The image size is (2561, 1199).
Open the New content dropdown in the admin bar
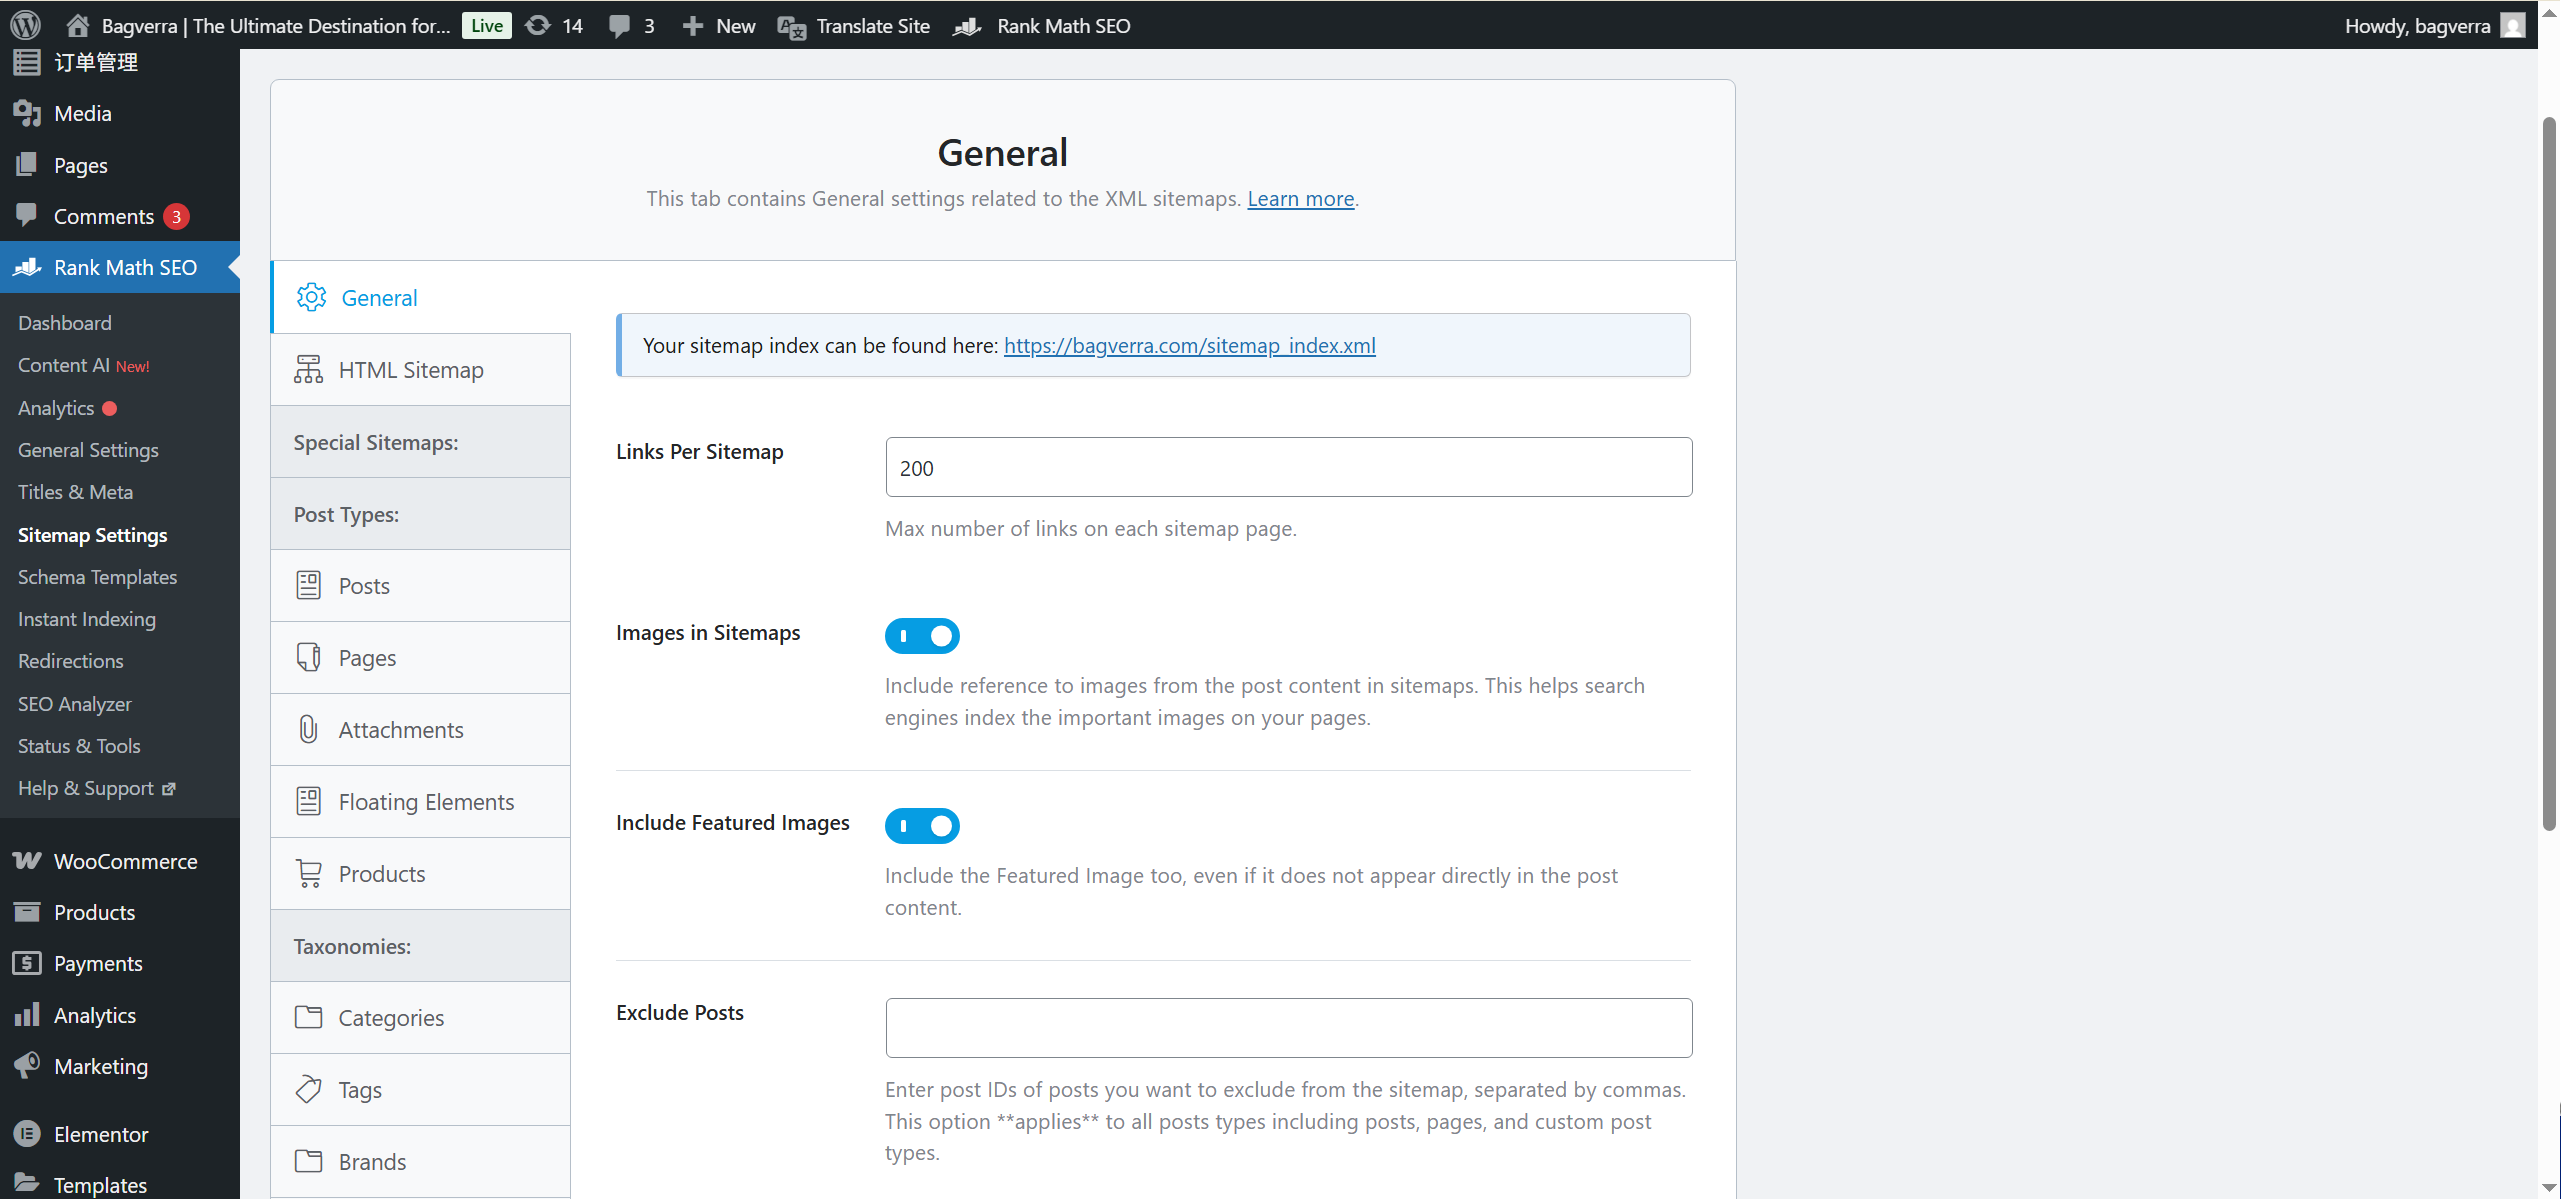[x=718, y=26]
